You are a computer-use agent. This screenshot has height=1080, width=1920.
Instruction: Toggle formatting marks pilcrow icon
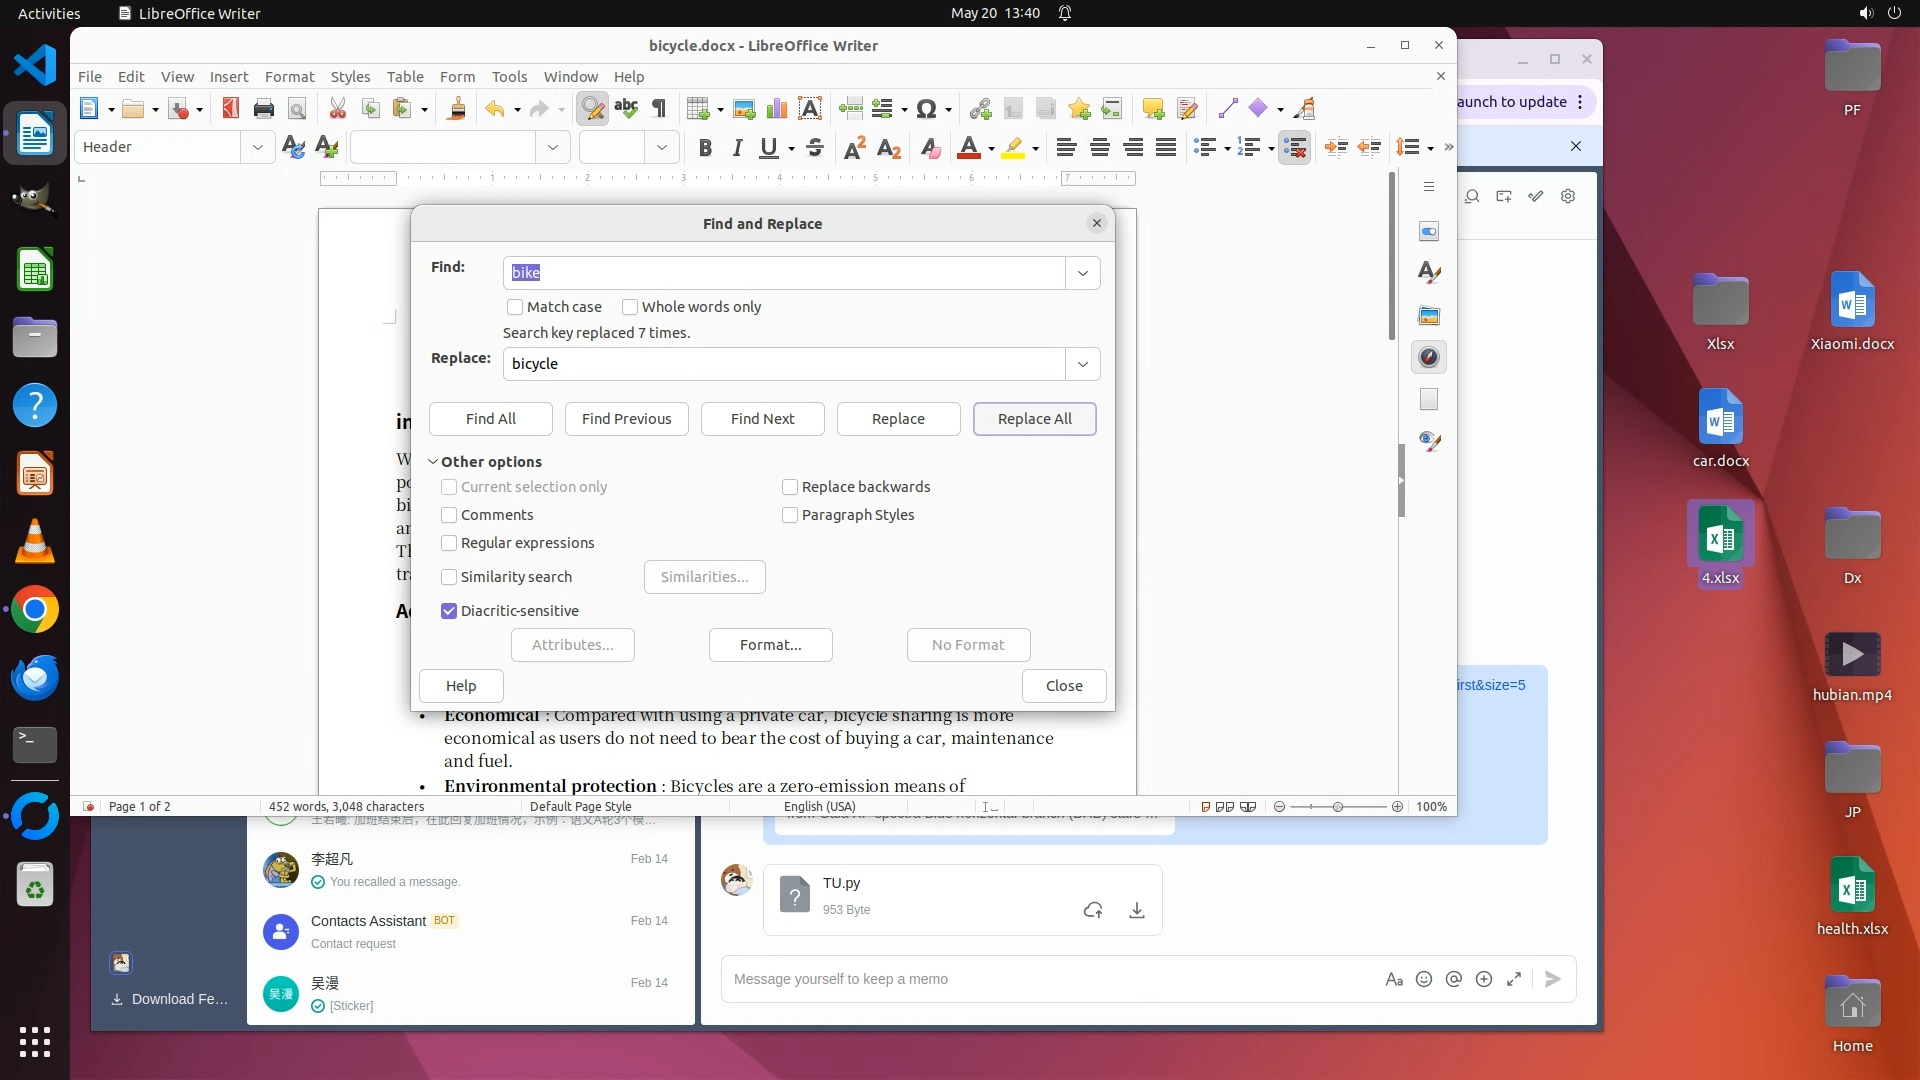click(x=659, y=109)
